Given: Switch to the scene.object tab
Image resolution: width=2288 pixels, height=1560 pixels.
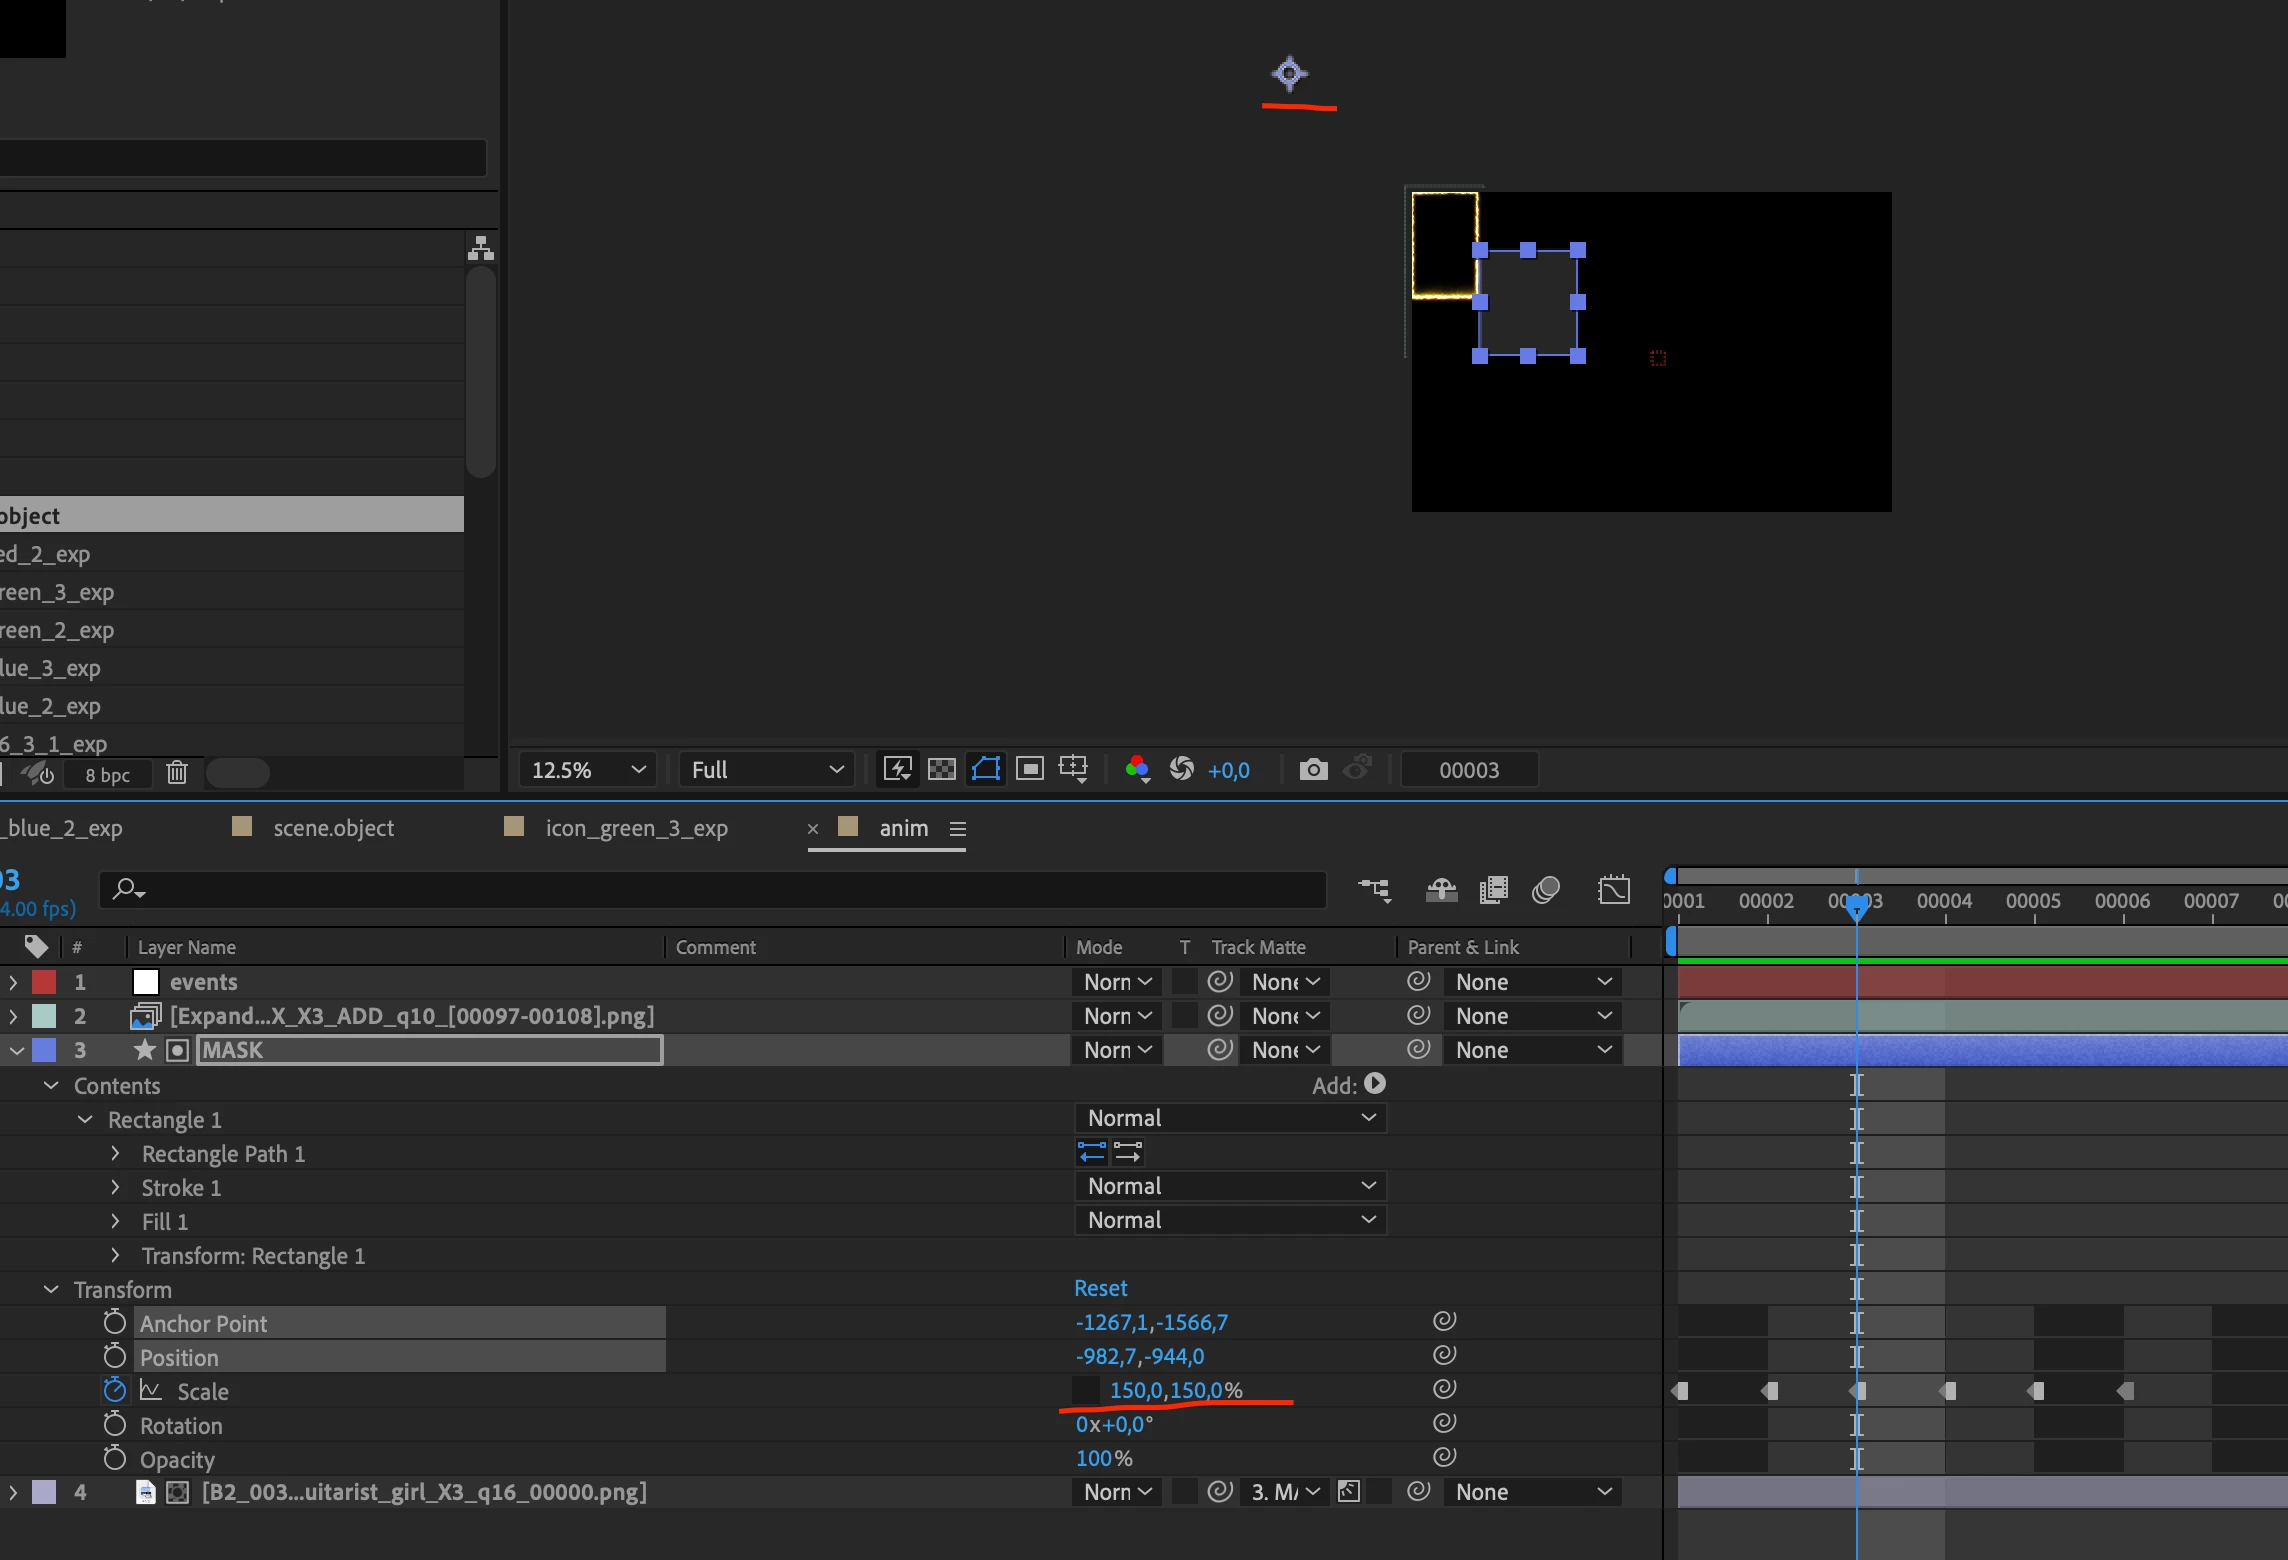Looking at the screenshot, I should coord(333,828).
